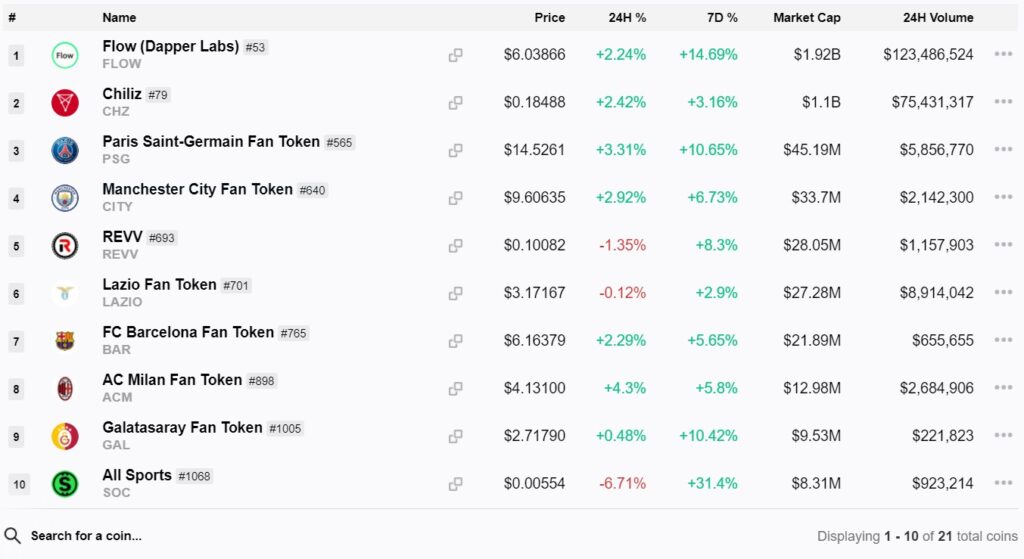Click Flow price $6.03866

tap(534, 54)
